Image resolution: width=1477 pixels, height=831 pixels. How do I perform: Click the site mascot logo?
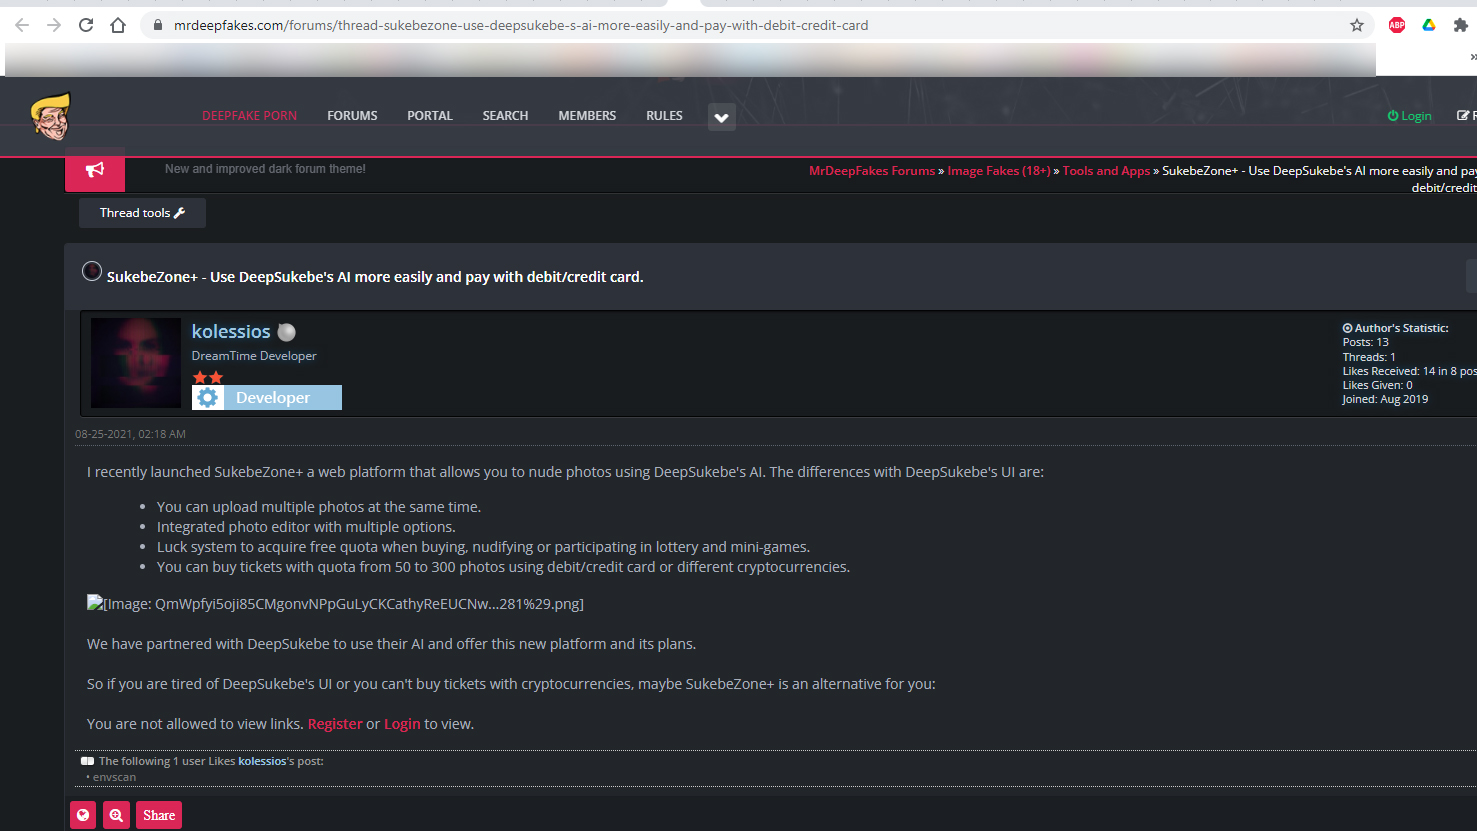51,116
